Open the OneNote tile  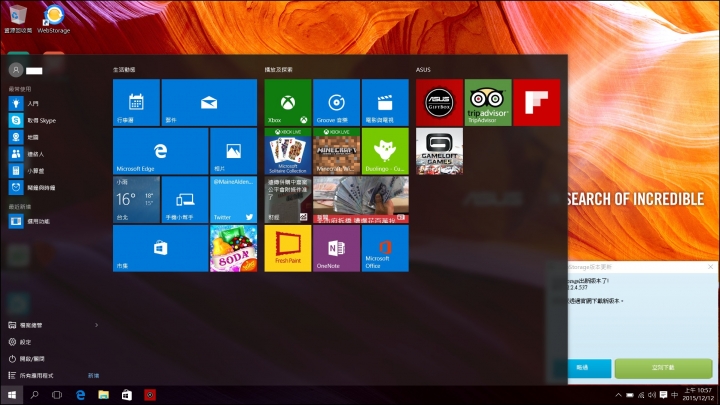point(337,248)
